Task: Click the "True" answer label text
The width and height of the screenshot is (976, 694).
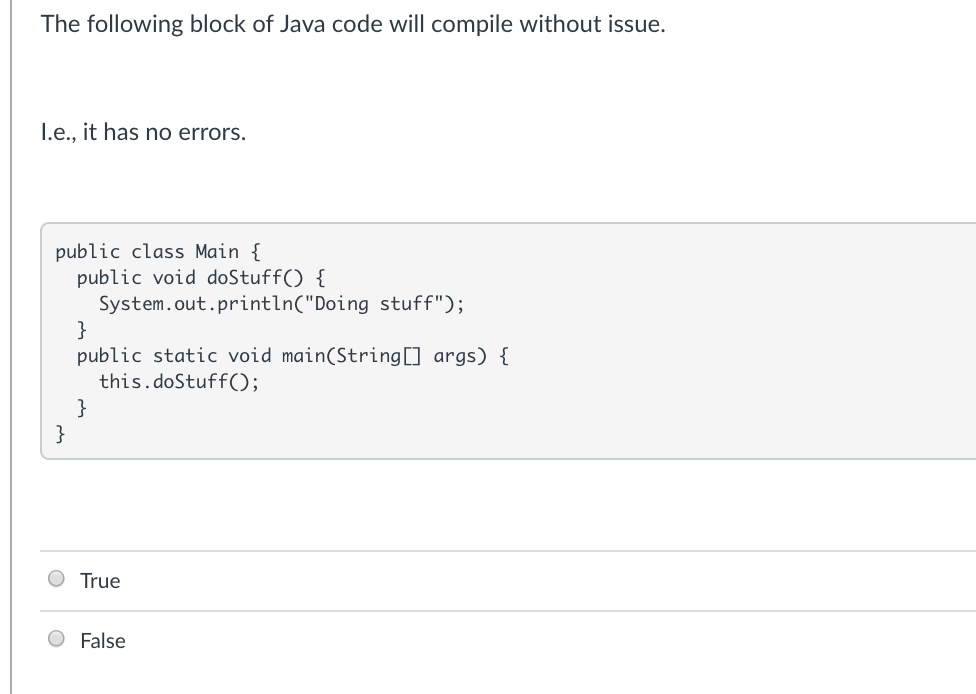Action: [x=100, y=581]
